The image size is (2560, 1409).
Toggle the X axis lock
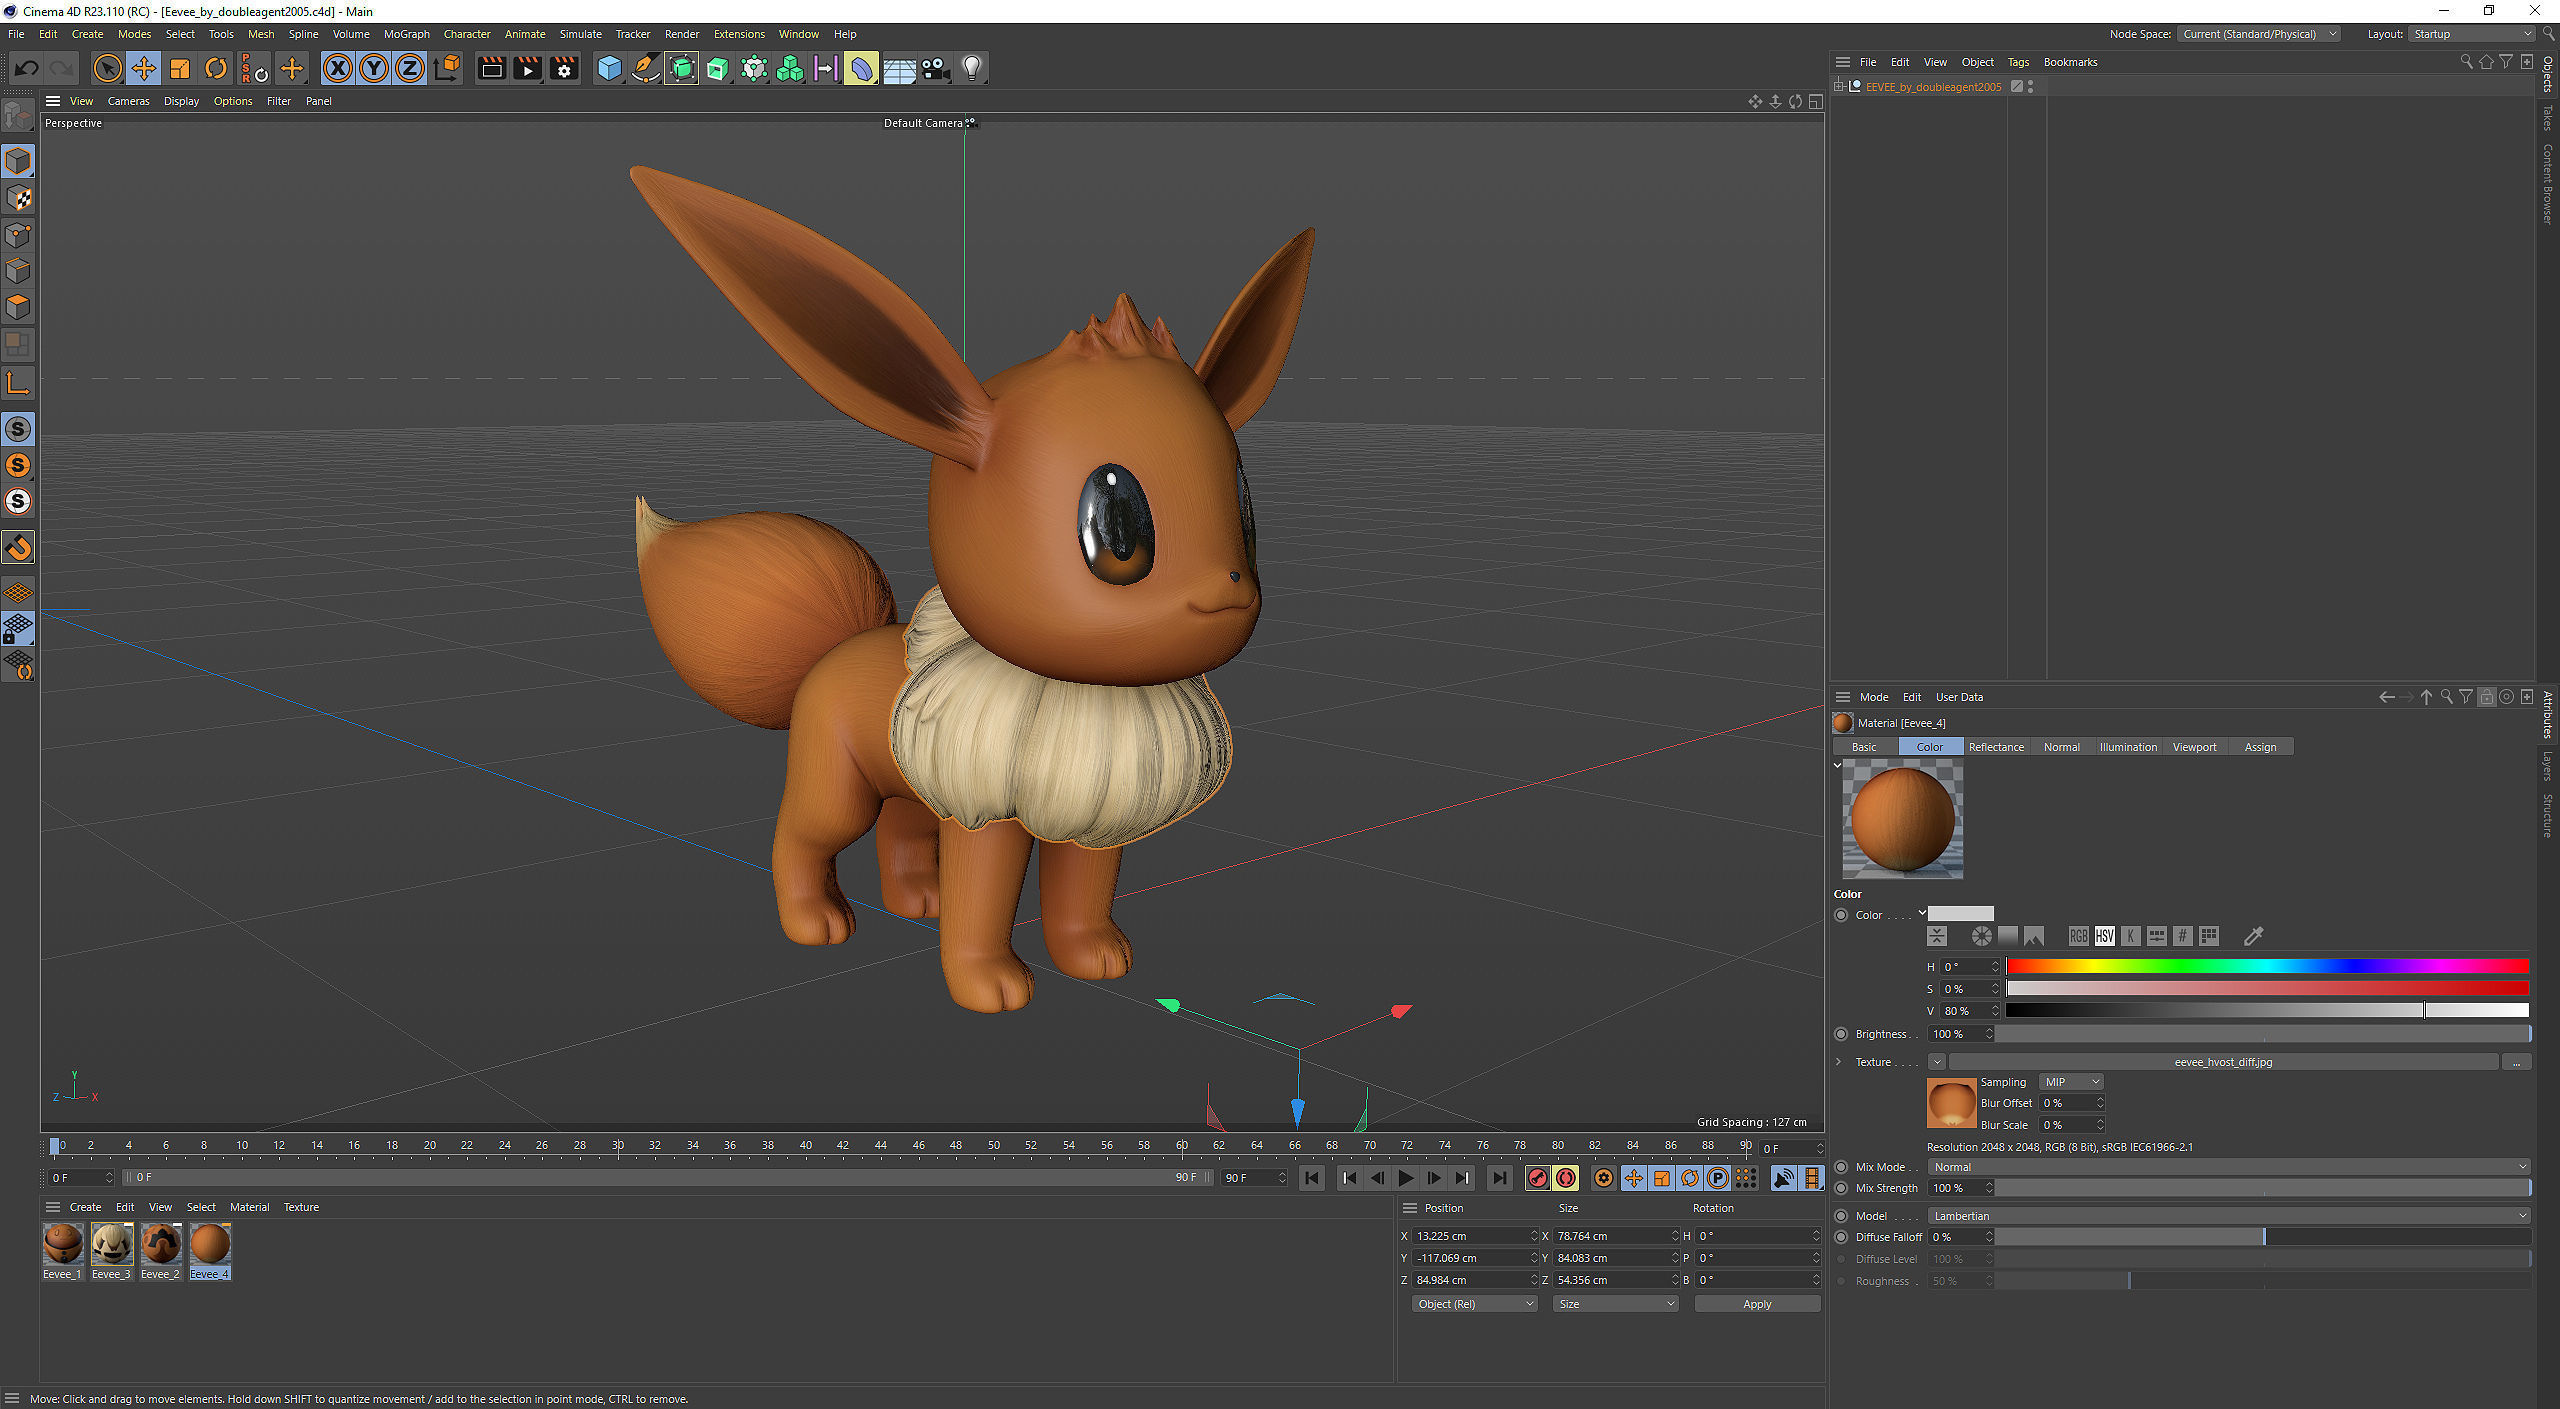click(338, 68)
